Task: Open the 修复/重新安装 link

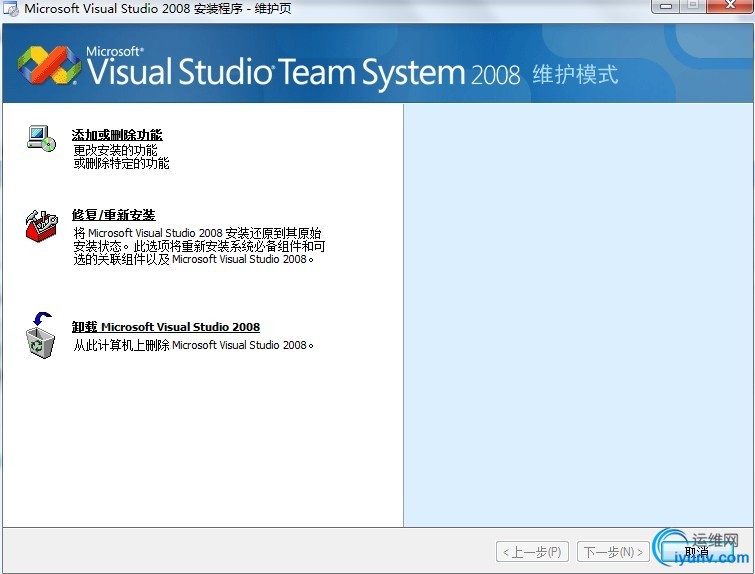Action: (x=114, y=215)
